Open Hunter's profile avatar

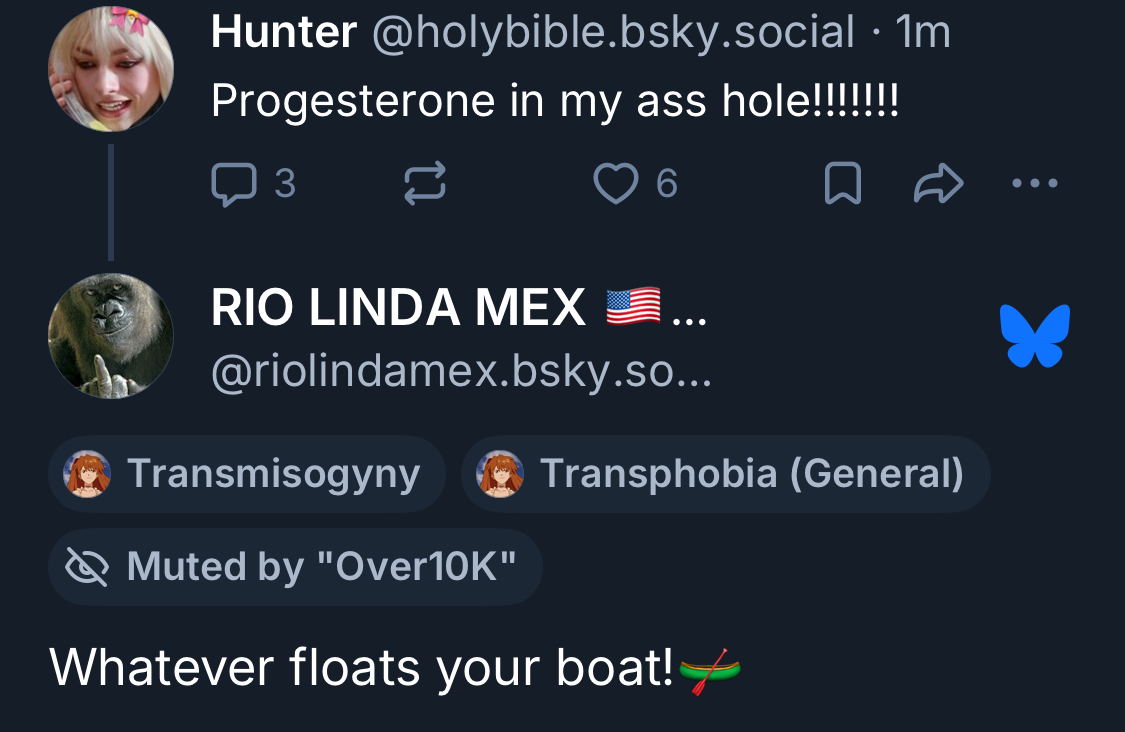[x=111, y=69]
